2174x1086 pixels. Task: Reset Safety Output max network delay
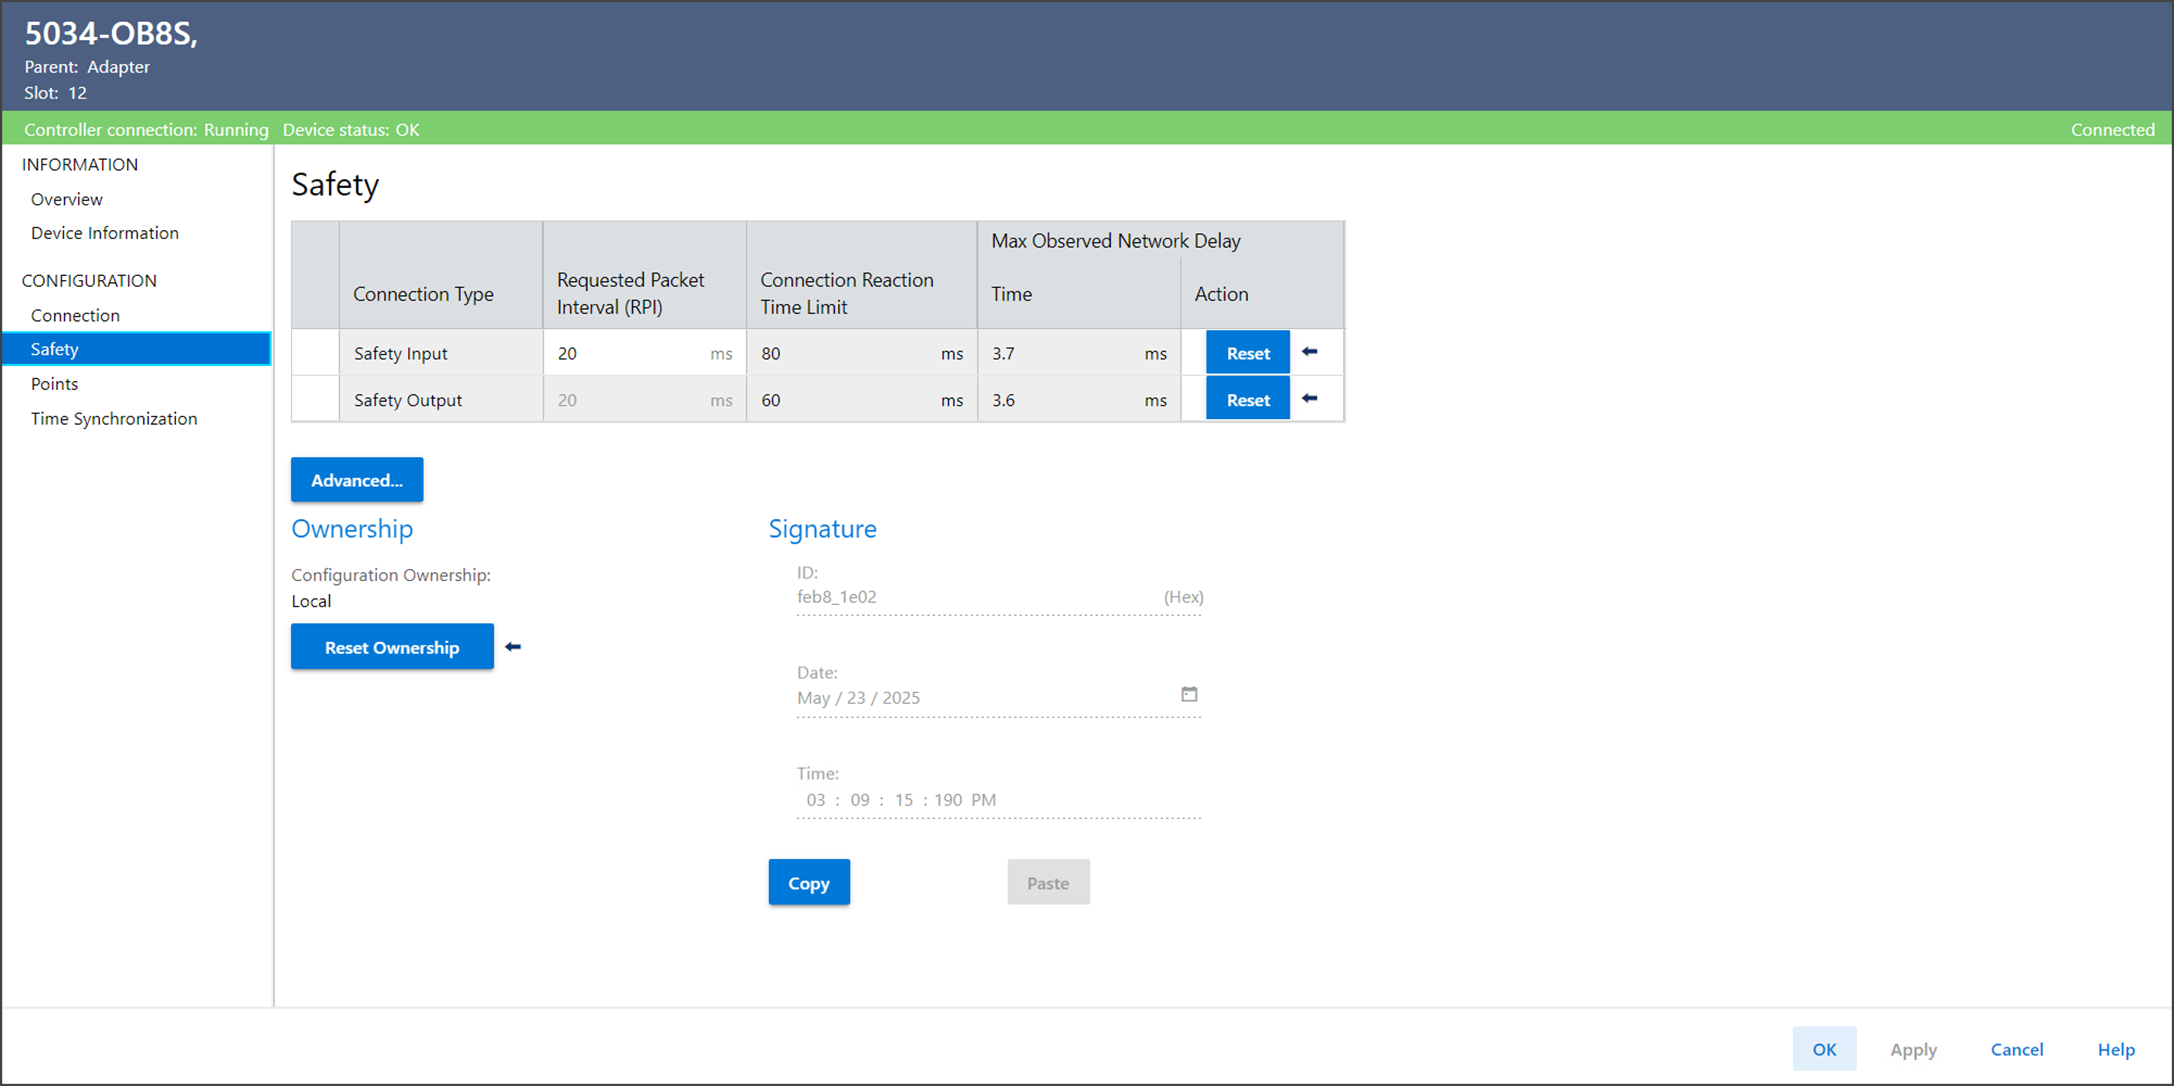[x=1247, y=400]
